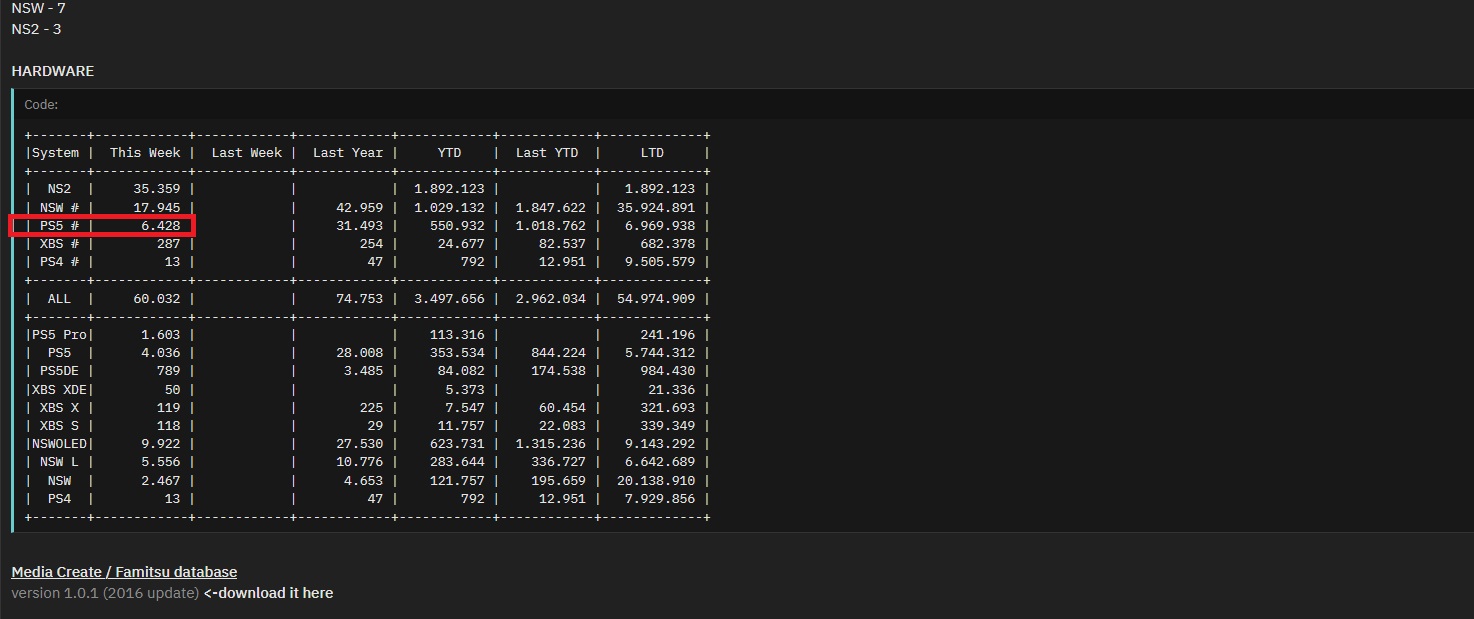
Task: Click XBS S LTD value 339.349
Action: tap(667, 426)
